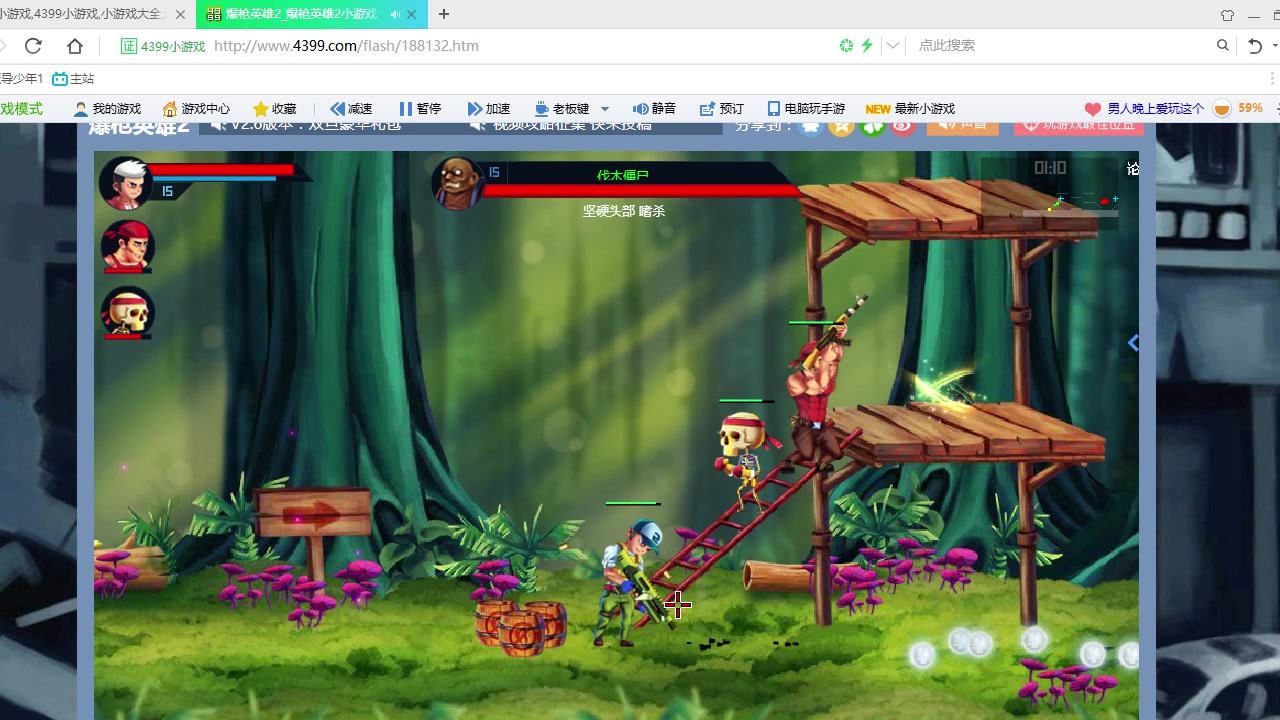Open a new browser tab

tap(444, 14)
